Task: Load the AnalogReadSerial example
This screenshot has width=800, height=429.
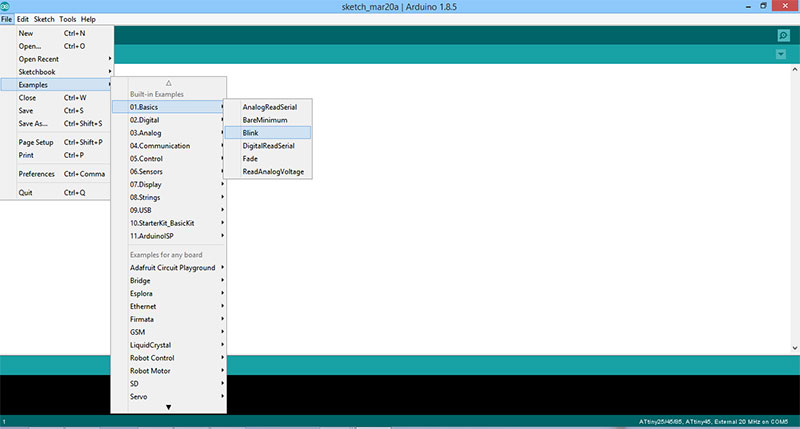Action: (268, 107)
